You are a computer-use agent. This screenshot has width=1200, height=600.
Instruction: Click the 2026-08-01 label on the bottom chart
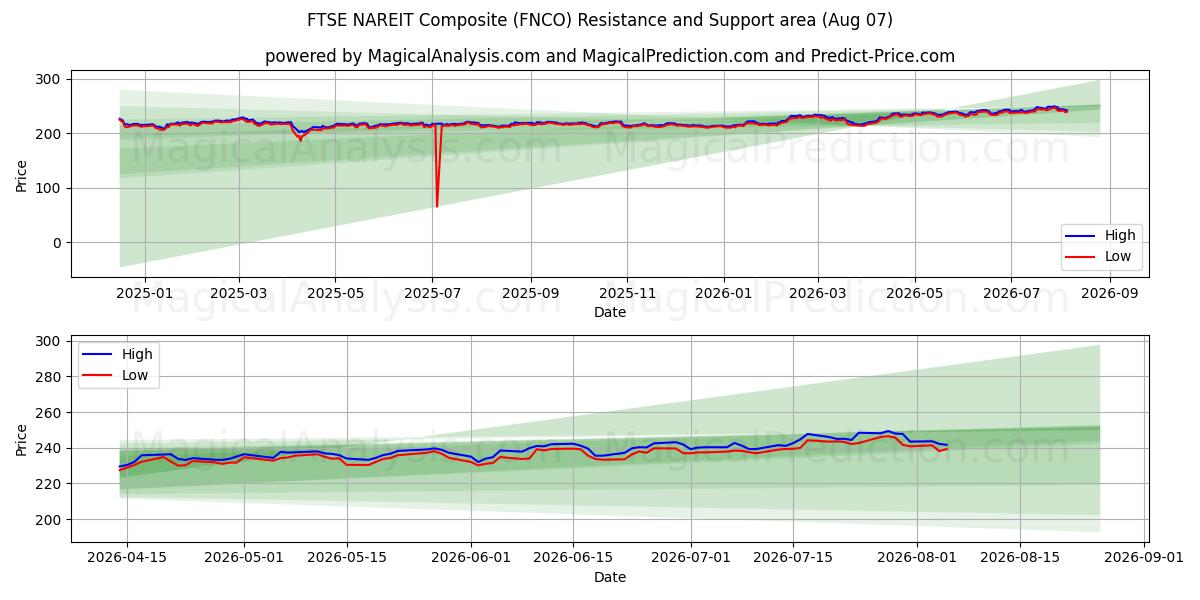coord(919,560)
